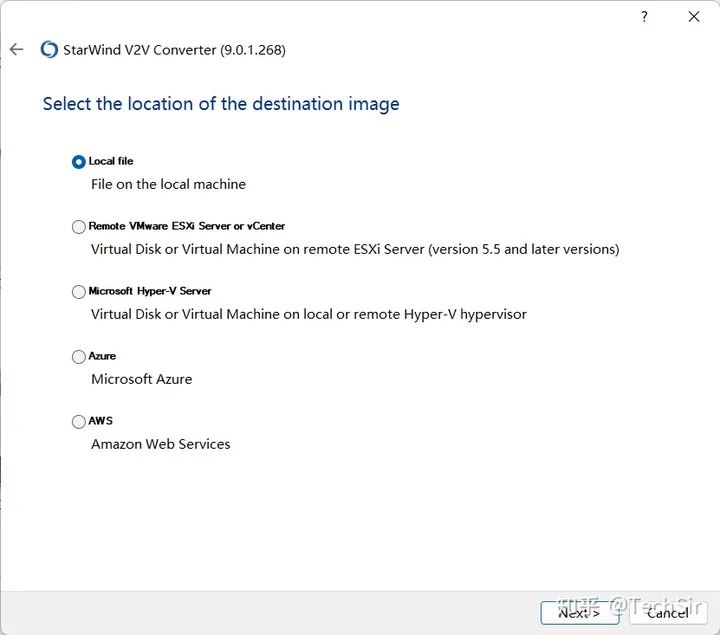Pick the Azure destination radio button

79,357
